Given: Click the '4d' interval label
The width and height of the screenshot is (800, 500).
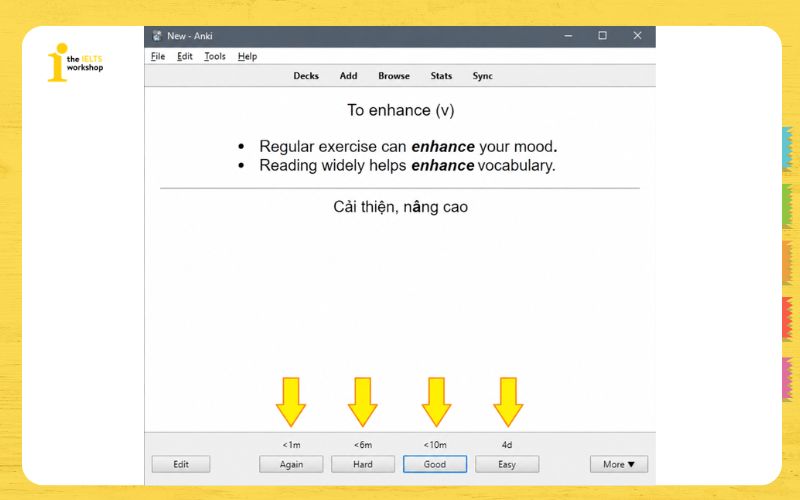Looking at the screenshot, I should coord(507,445).
